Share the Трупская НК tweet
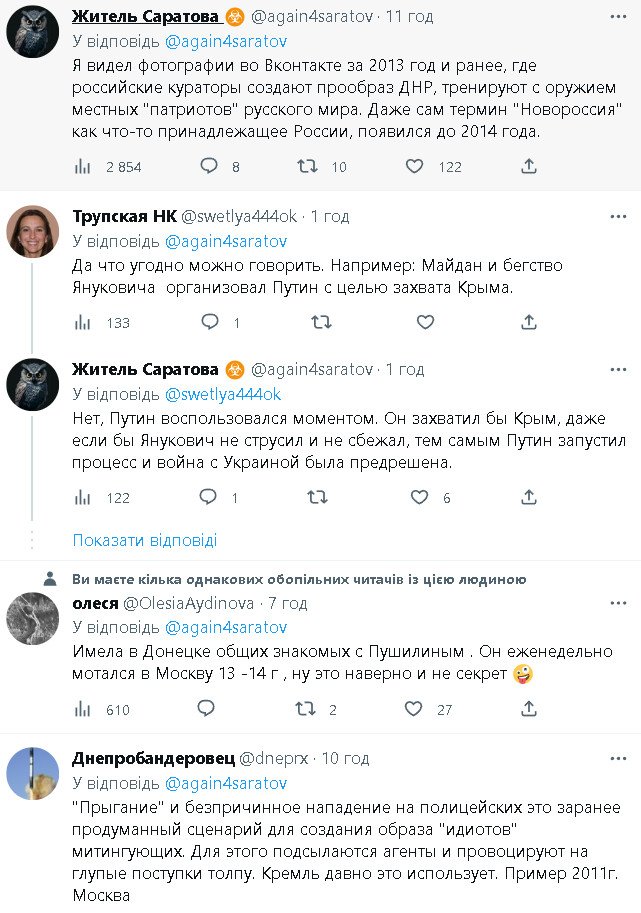This screenshot has height=913, width=641. pyautogui.click(x=529, y=322)
